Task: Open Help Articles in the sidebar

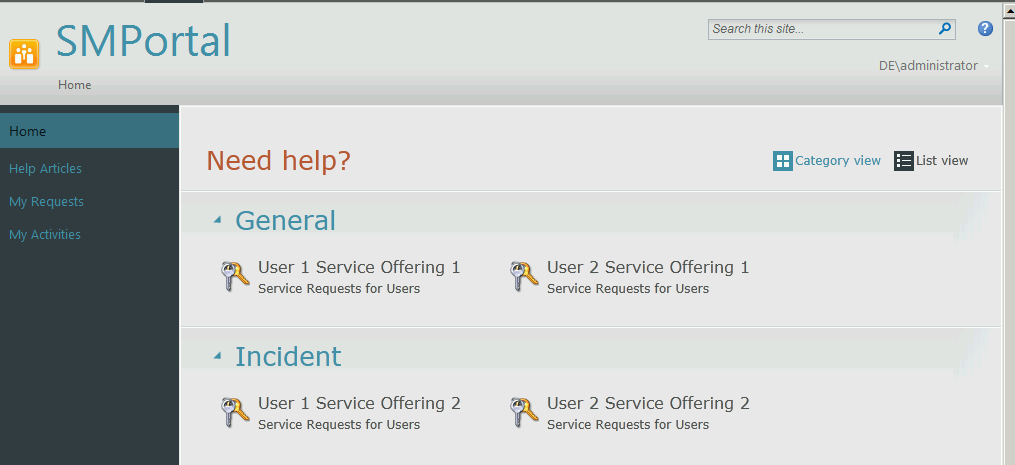Action: tap(45, 169)
